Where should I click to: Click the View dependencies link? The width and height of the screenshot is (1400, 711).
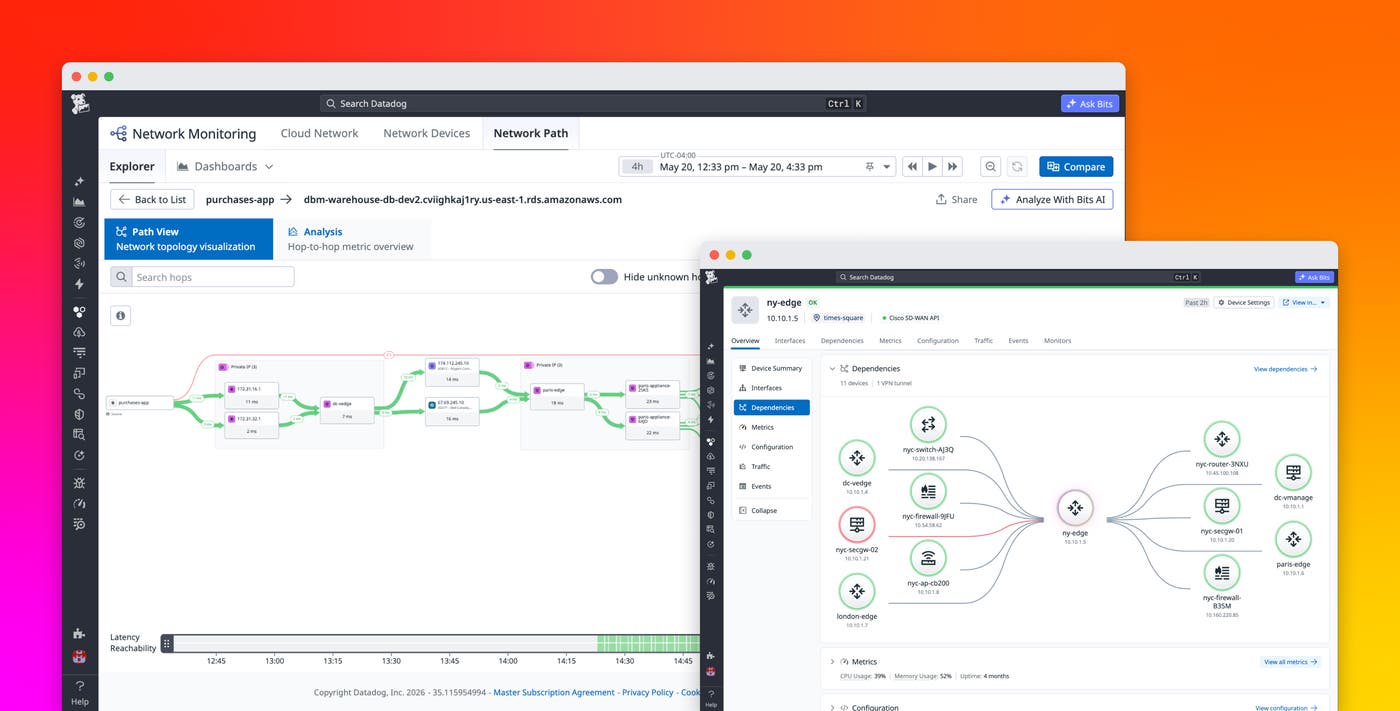[1285, 369]
